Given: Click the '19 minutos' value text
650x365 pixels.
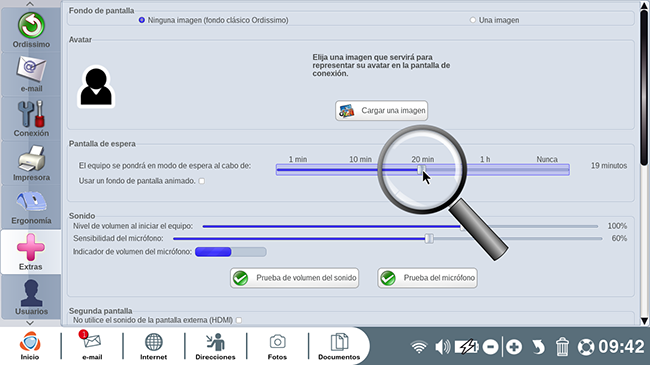Looking at the screenshot, I should (x=609, y=165).
